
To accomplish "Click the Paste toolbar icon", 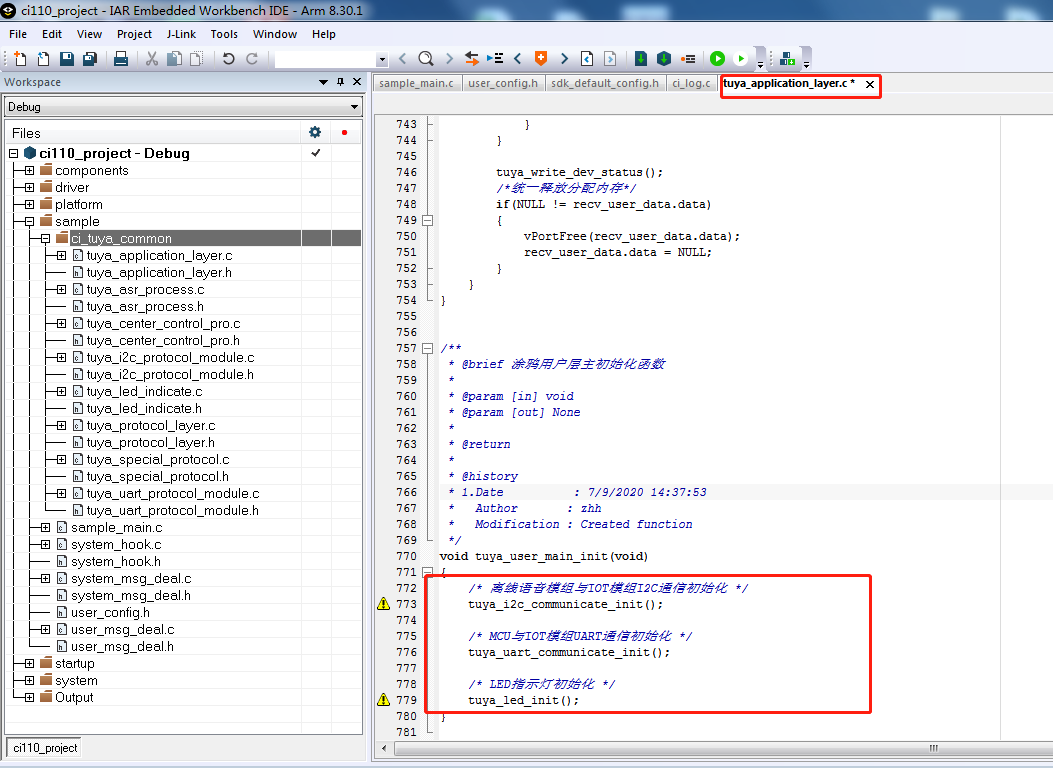I will click(x=196, y=59).
